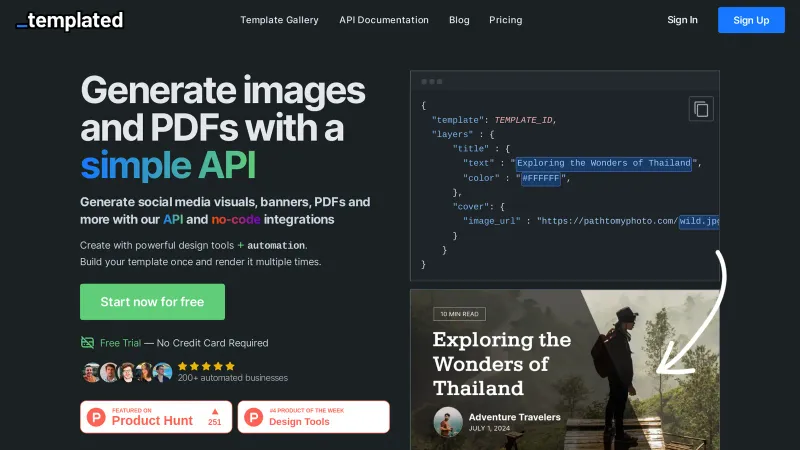Click the Start now for free button
This screenshot has height=450, width=800.
click(x=152, y=302)
